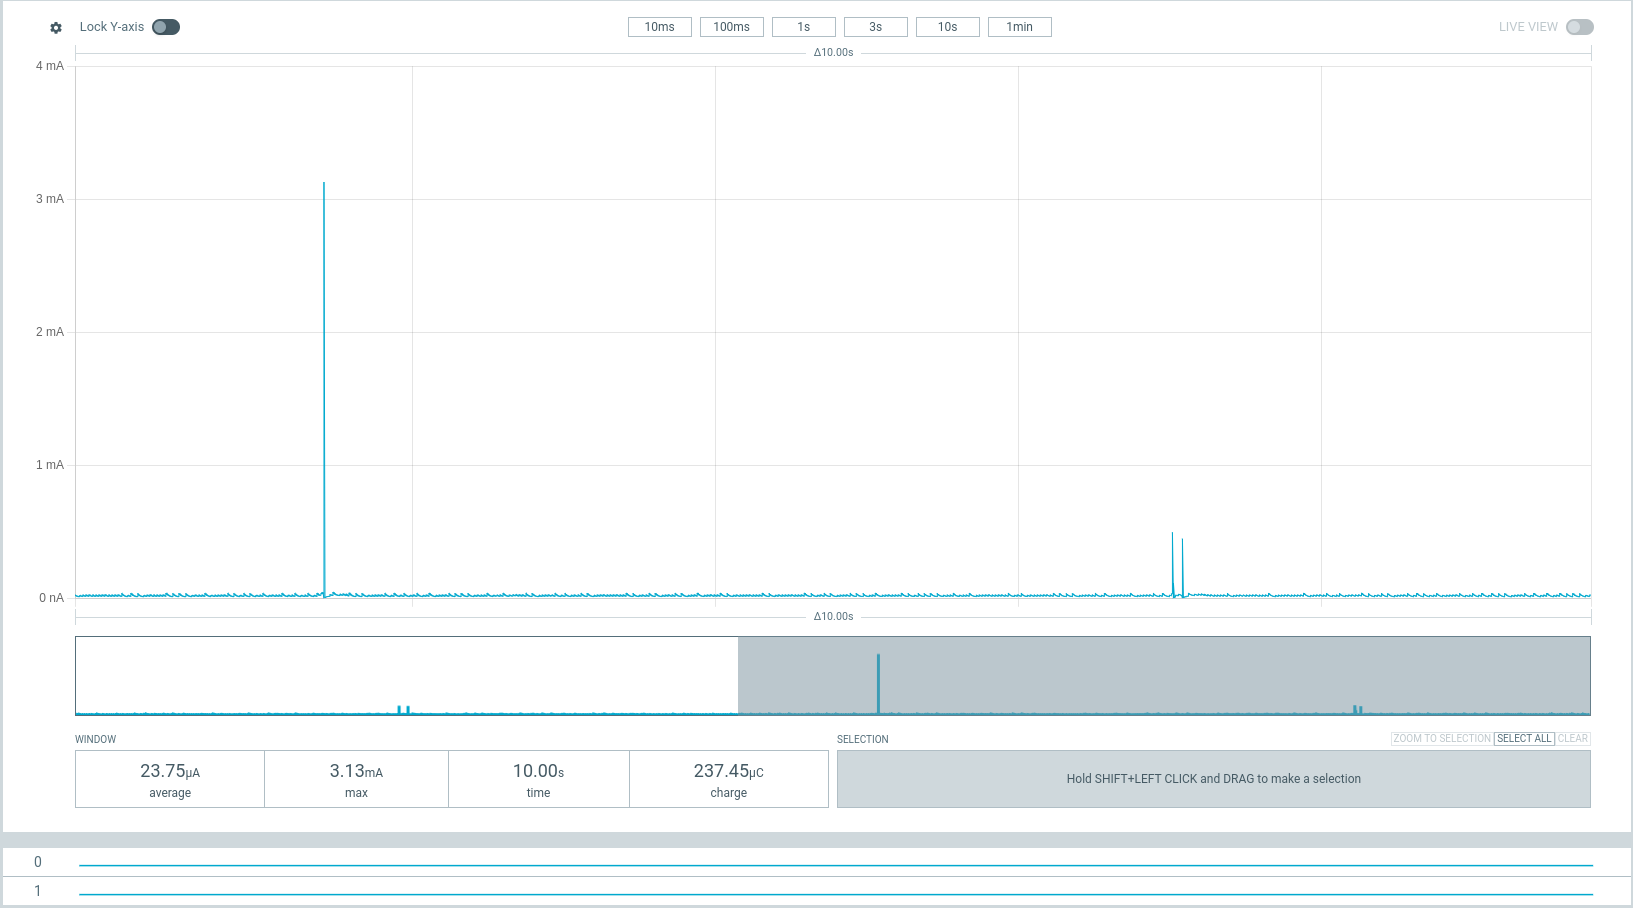This screenshot has width=1633, height=908.
Task: Switch to the 3s time window
Action: [x=875, y=26]
